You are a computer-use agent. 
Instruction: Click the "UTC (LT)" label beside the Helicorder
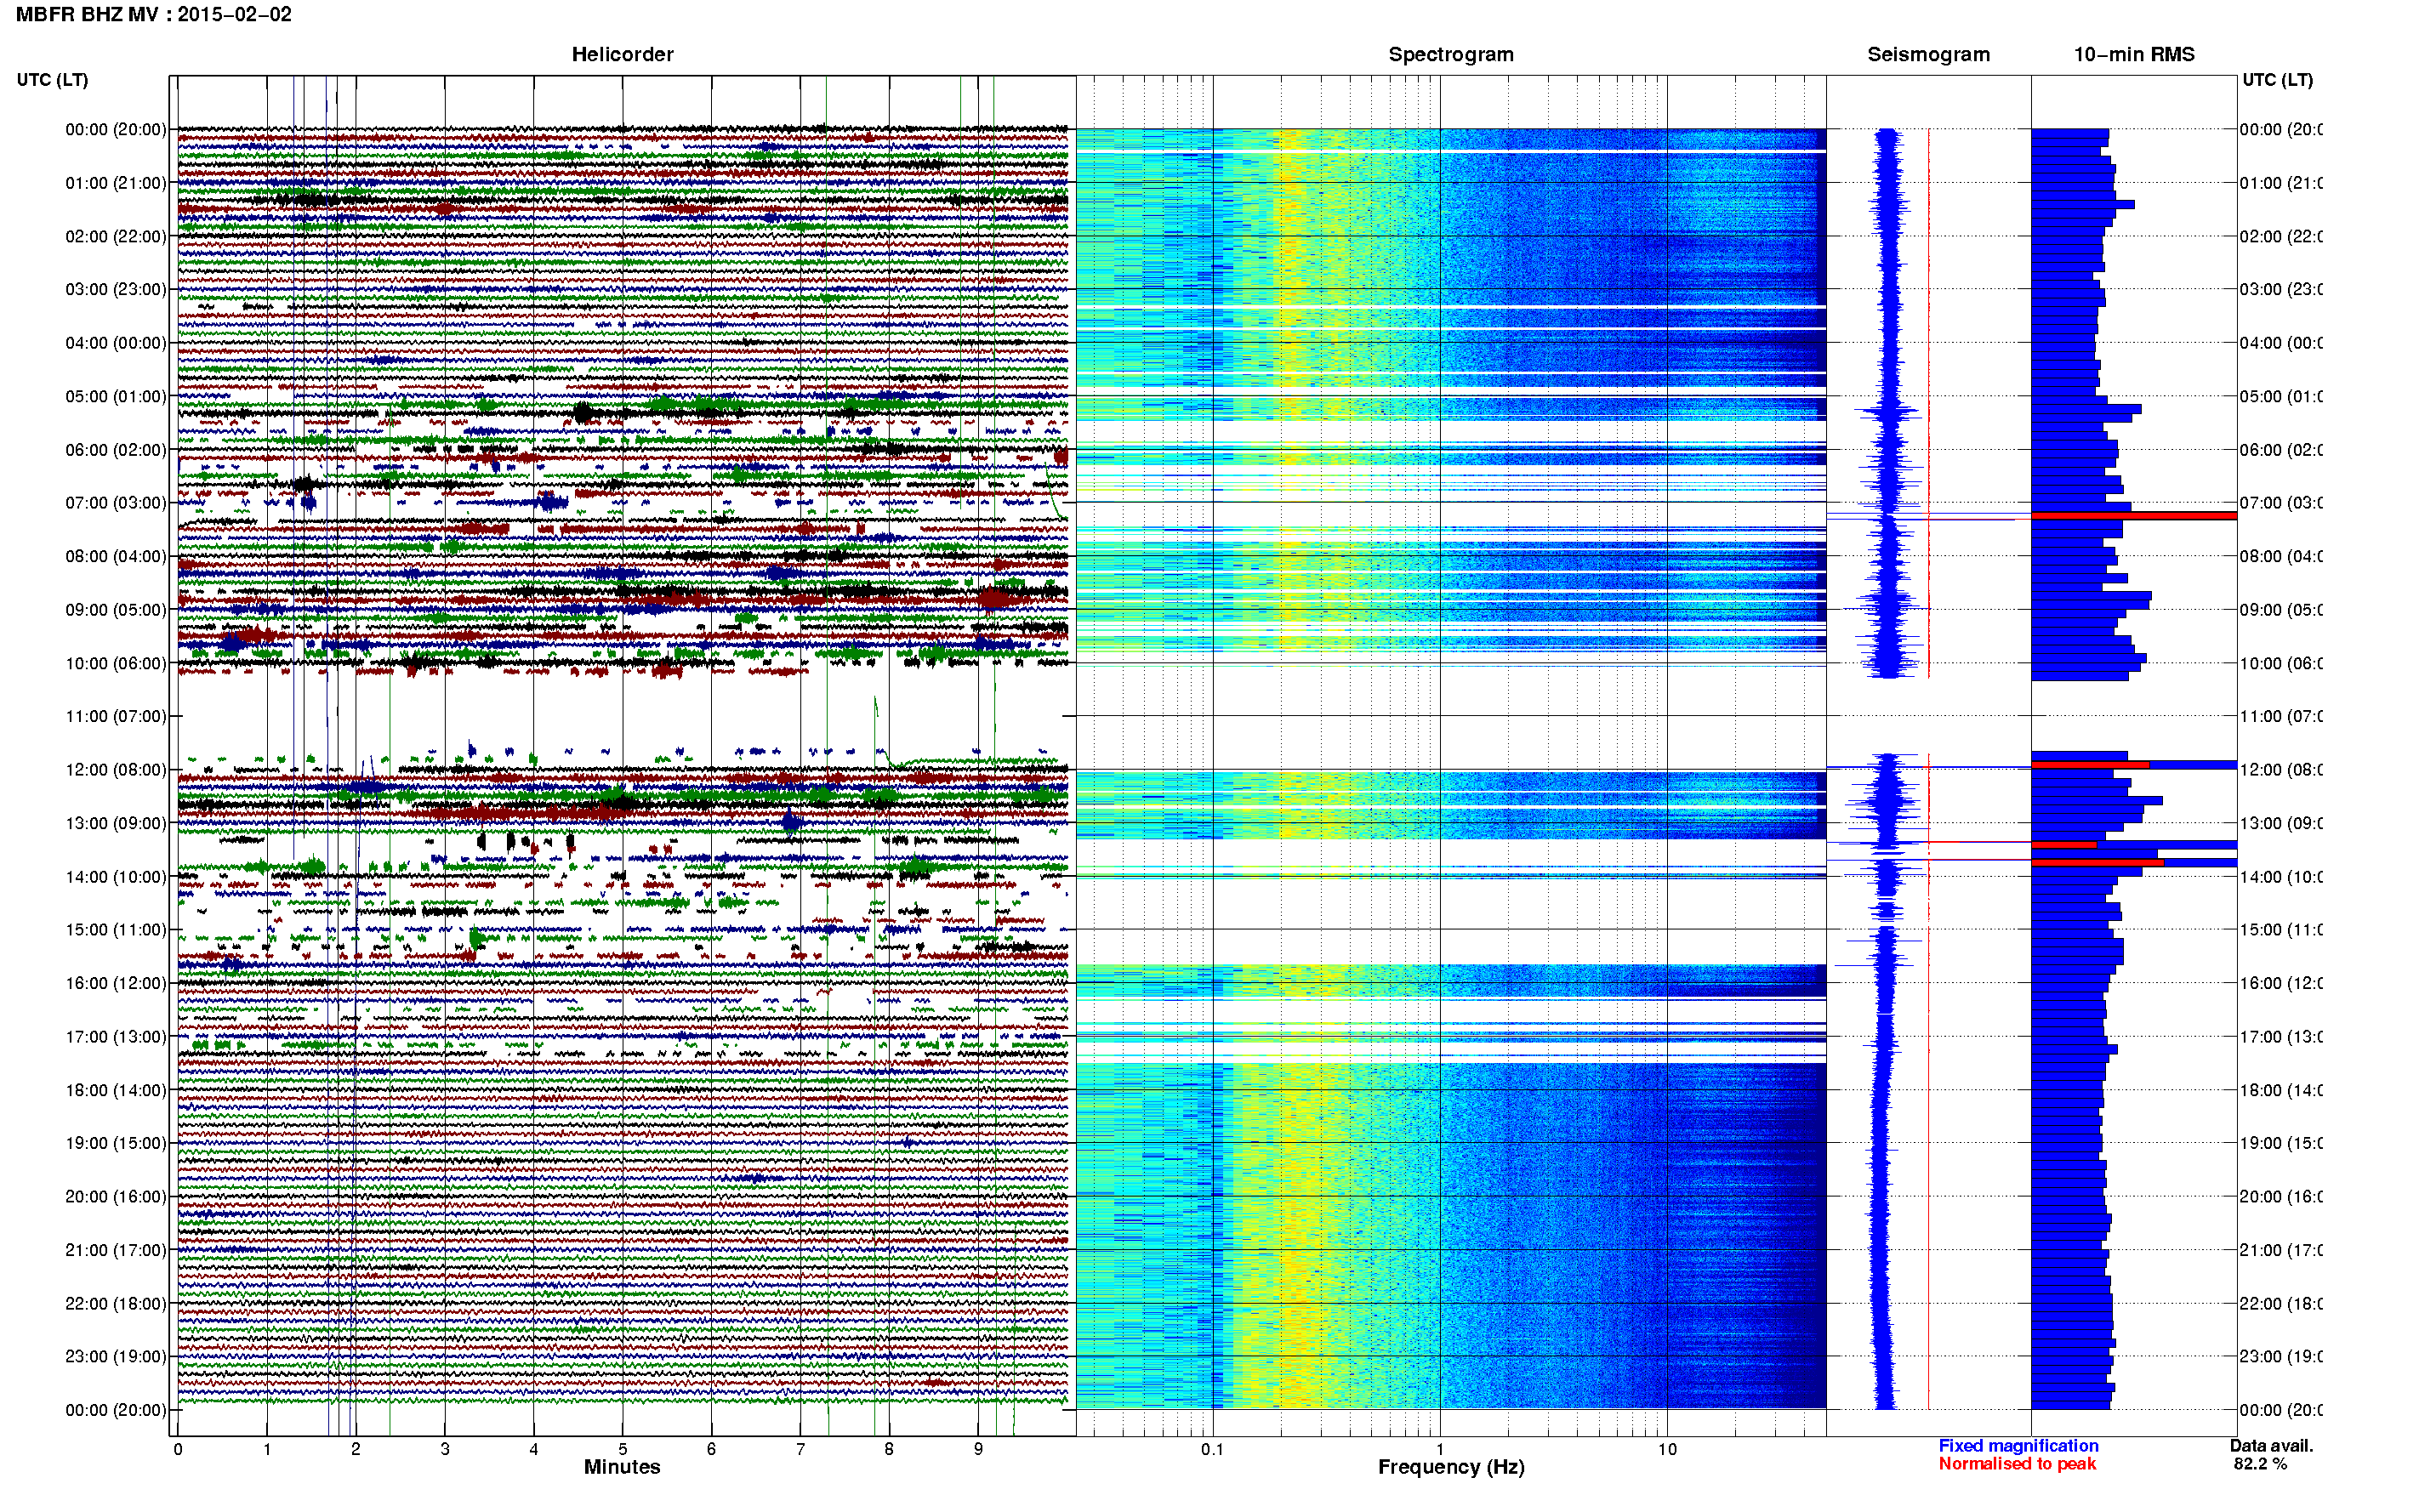(x=52, y=80)
